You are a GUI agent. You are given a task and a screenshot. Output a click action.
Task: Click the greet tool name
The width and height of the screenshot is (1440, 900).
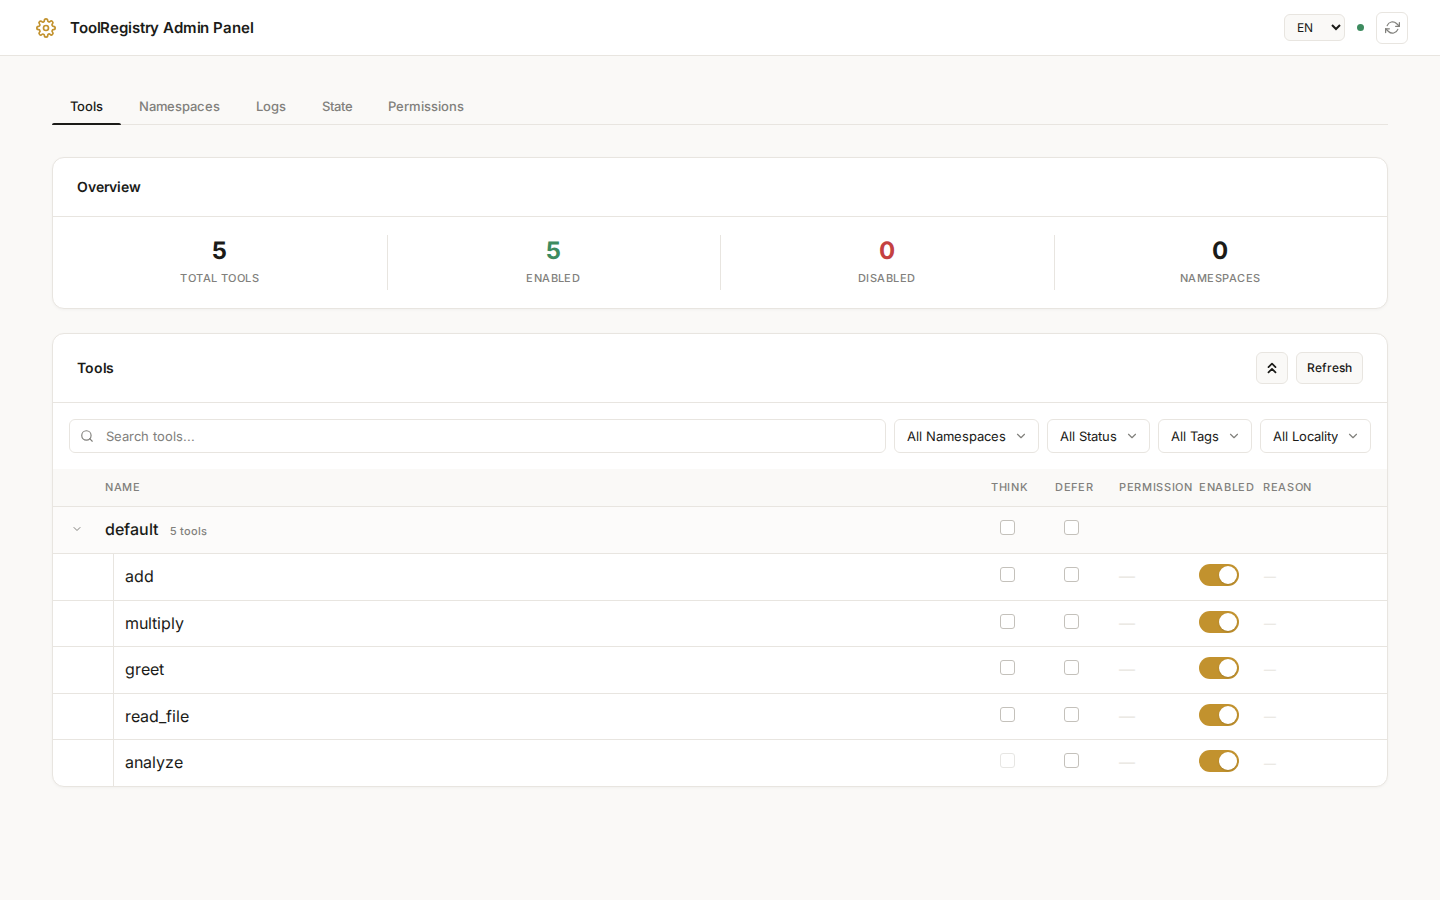point(144,670)
